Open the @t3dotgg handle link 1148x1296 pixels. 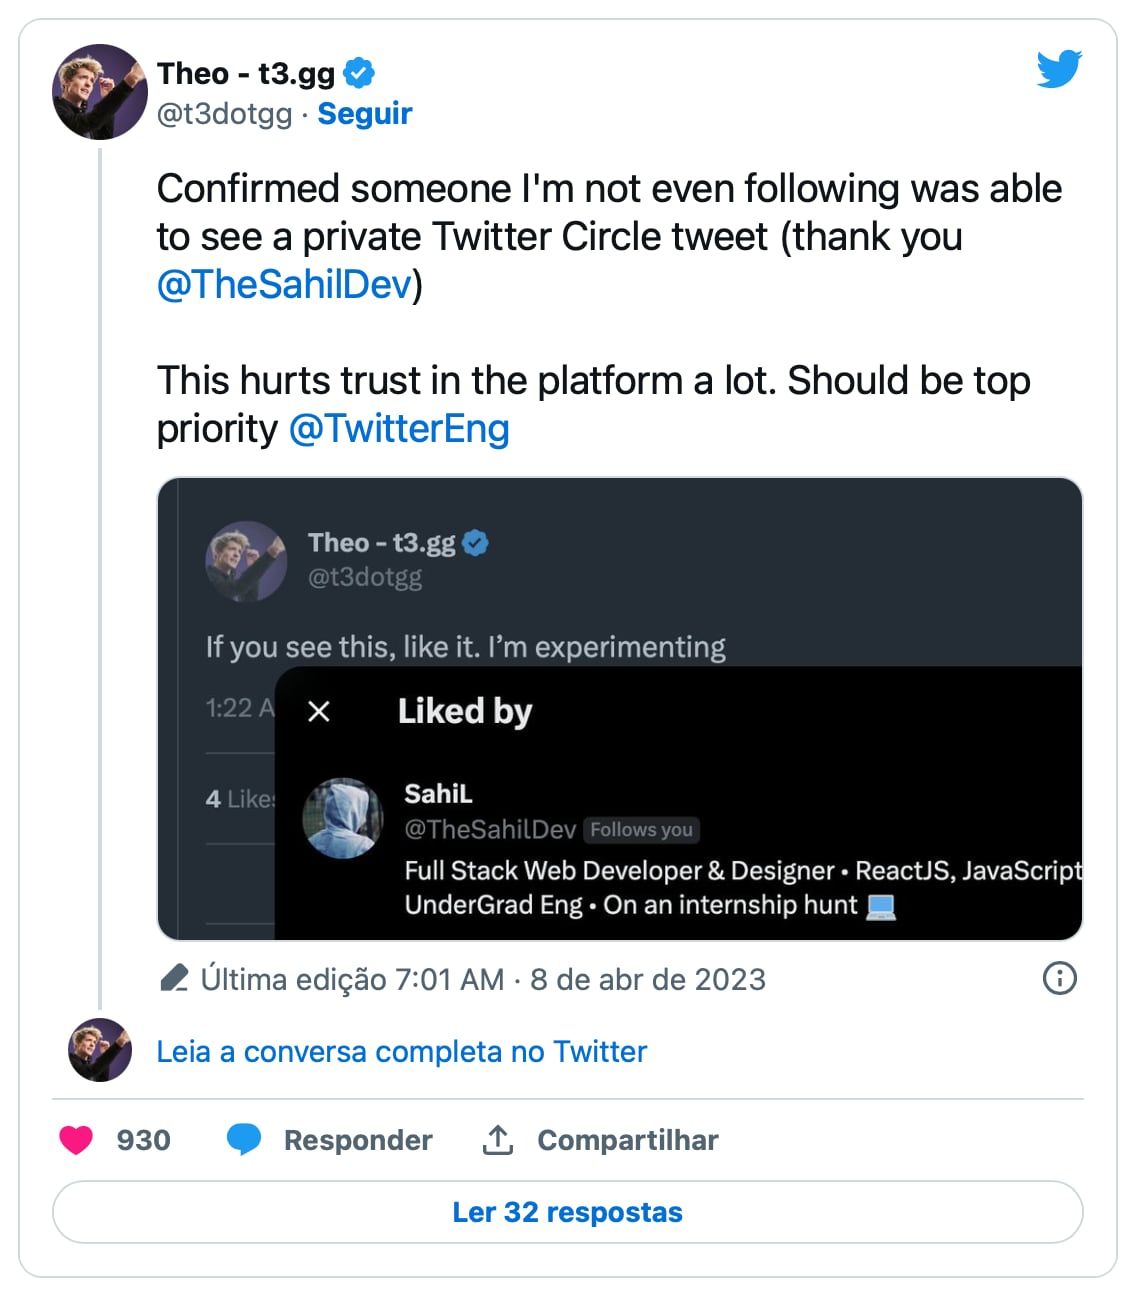click(225, 114)
